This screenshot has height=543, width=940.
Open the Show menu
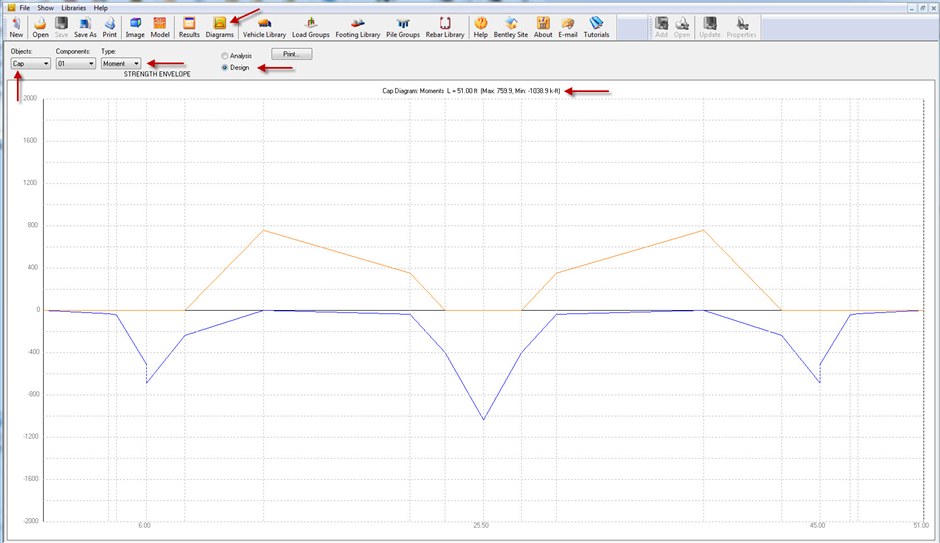46,7
